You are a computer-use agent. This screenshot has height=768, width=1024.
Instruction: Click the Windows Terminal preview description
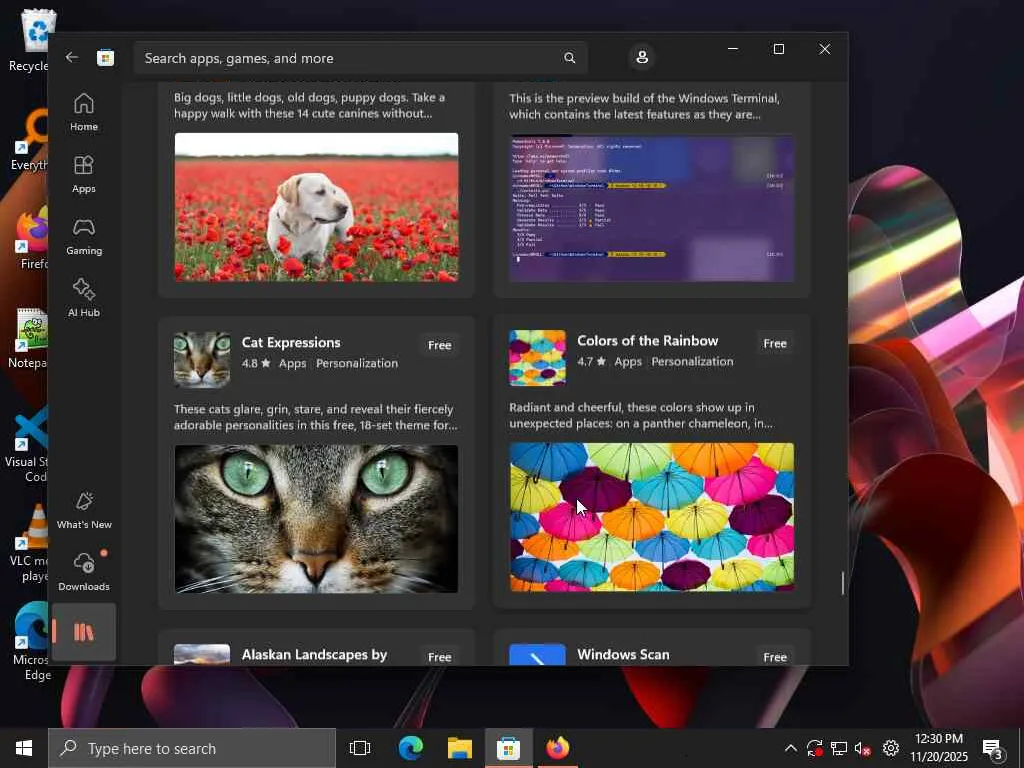644,106
